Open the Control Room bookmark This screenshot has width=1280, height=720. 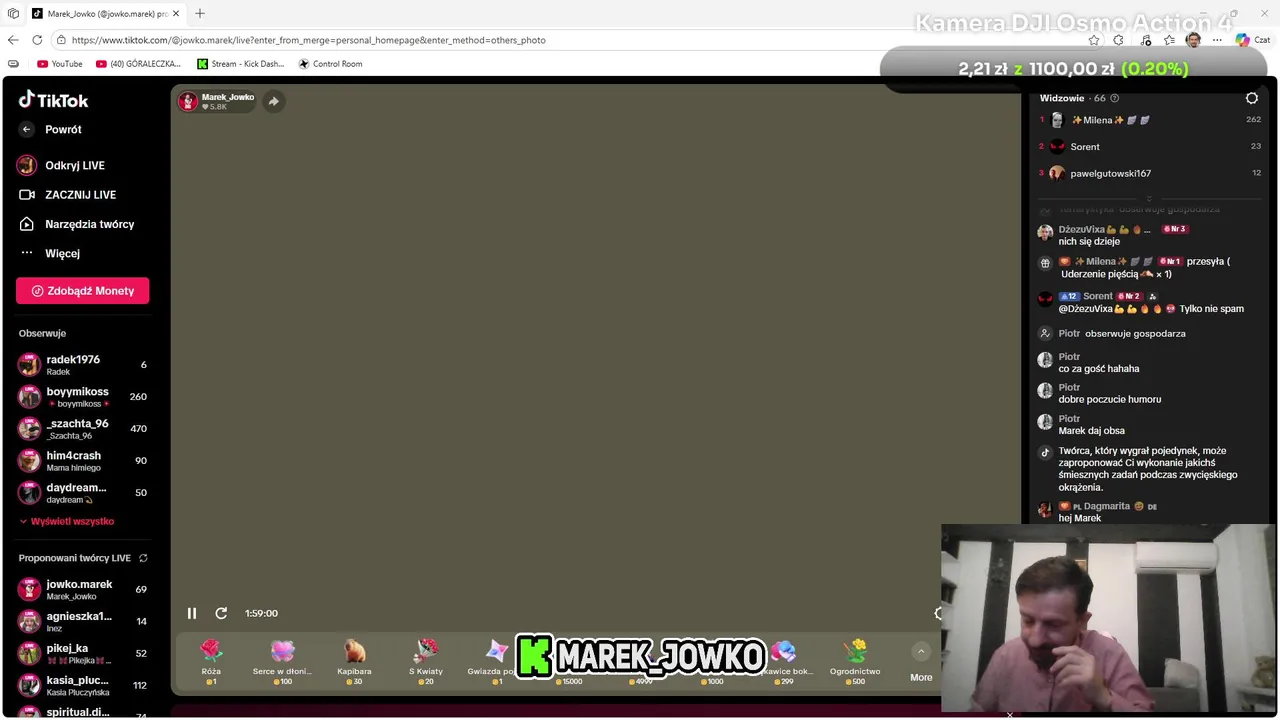pyautogui.click(x=330, y=64)
